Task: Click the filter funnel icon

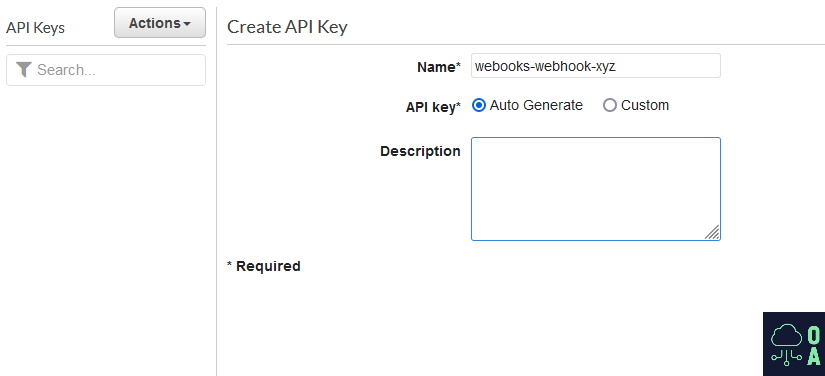Action: 24,69
